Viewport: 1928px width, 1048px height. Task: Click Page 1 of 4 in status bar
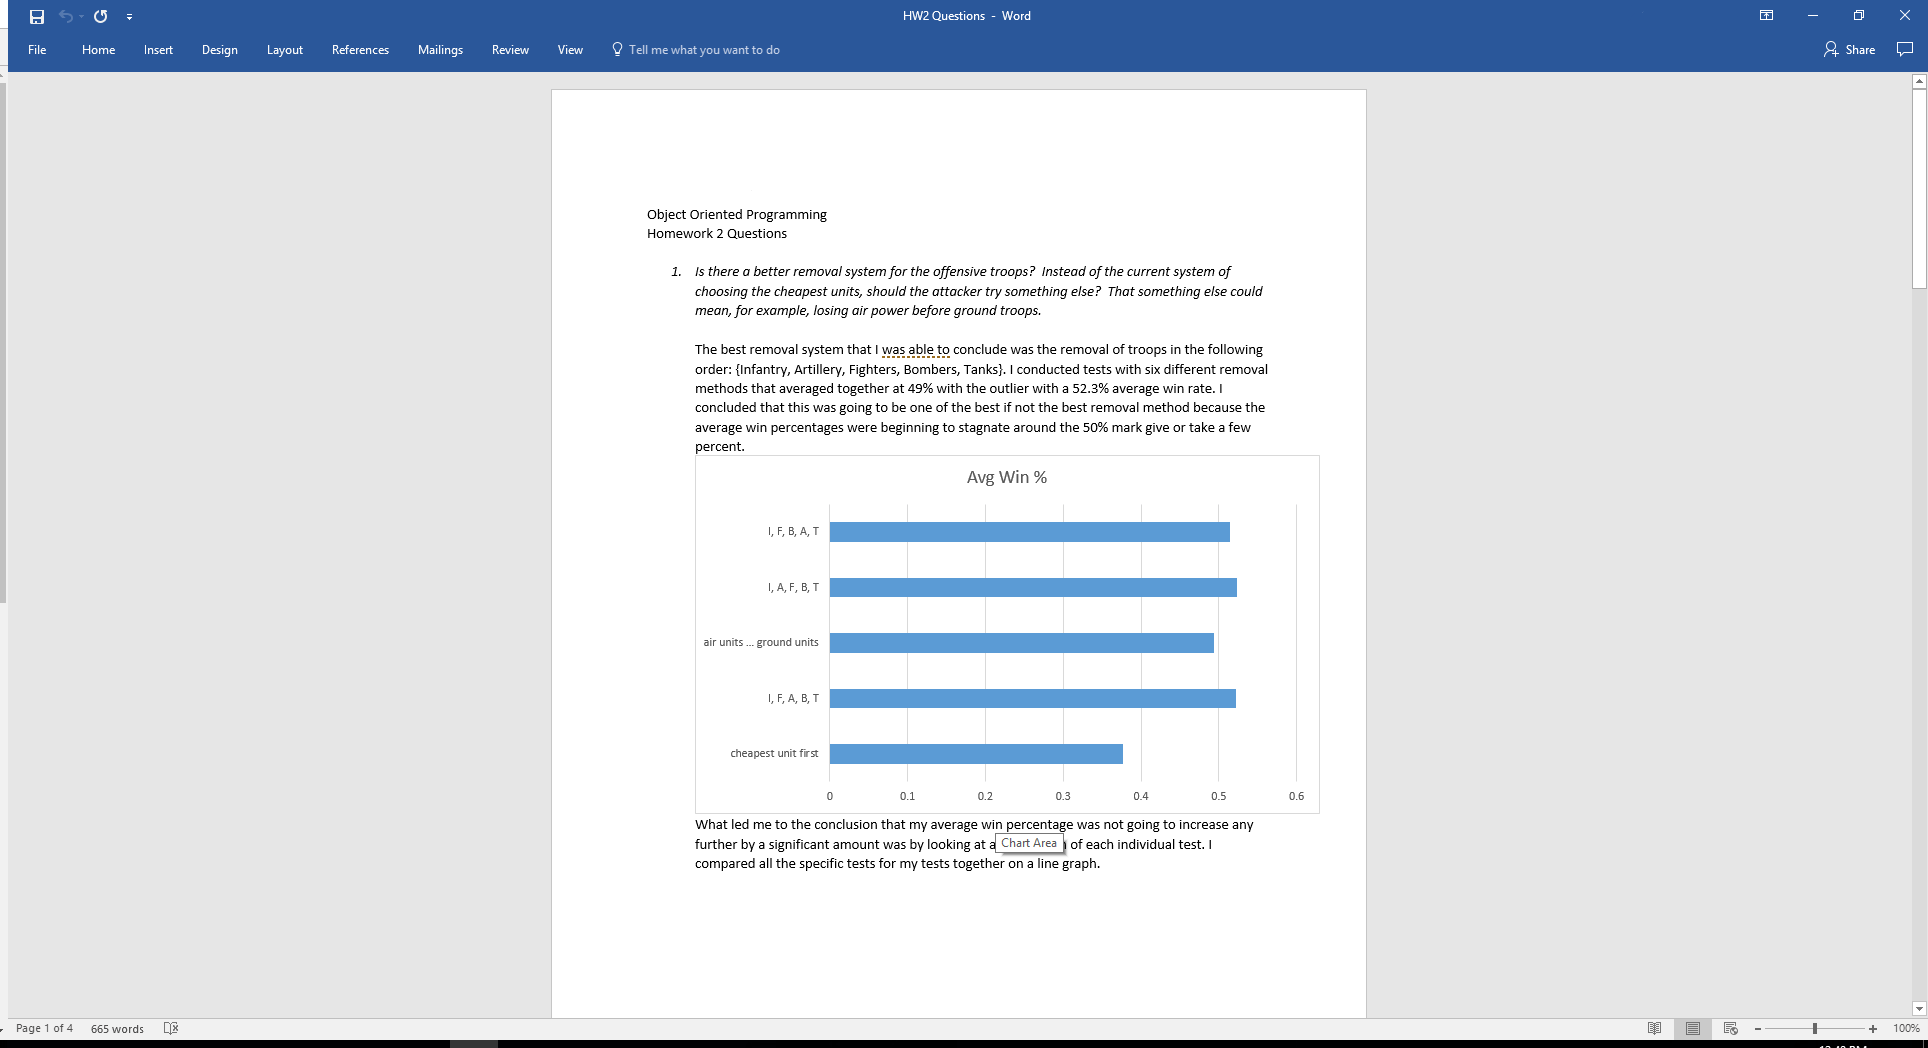[44, 1028]
